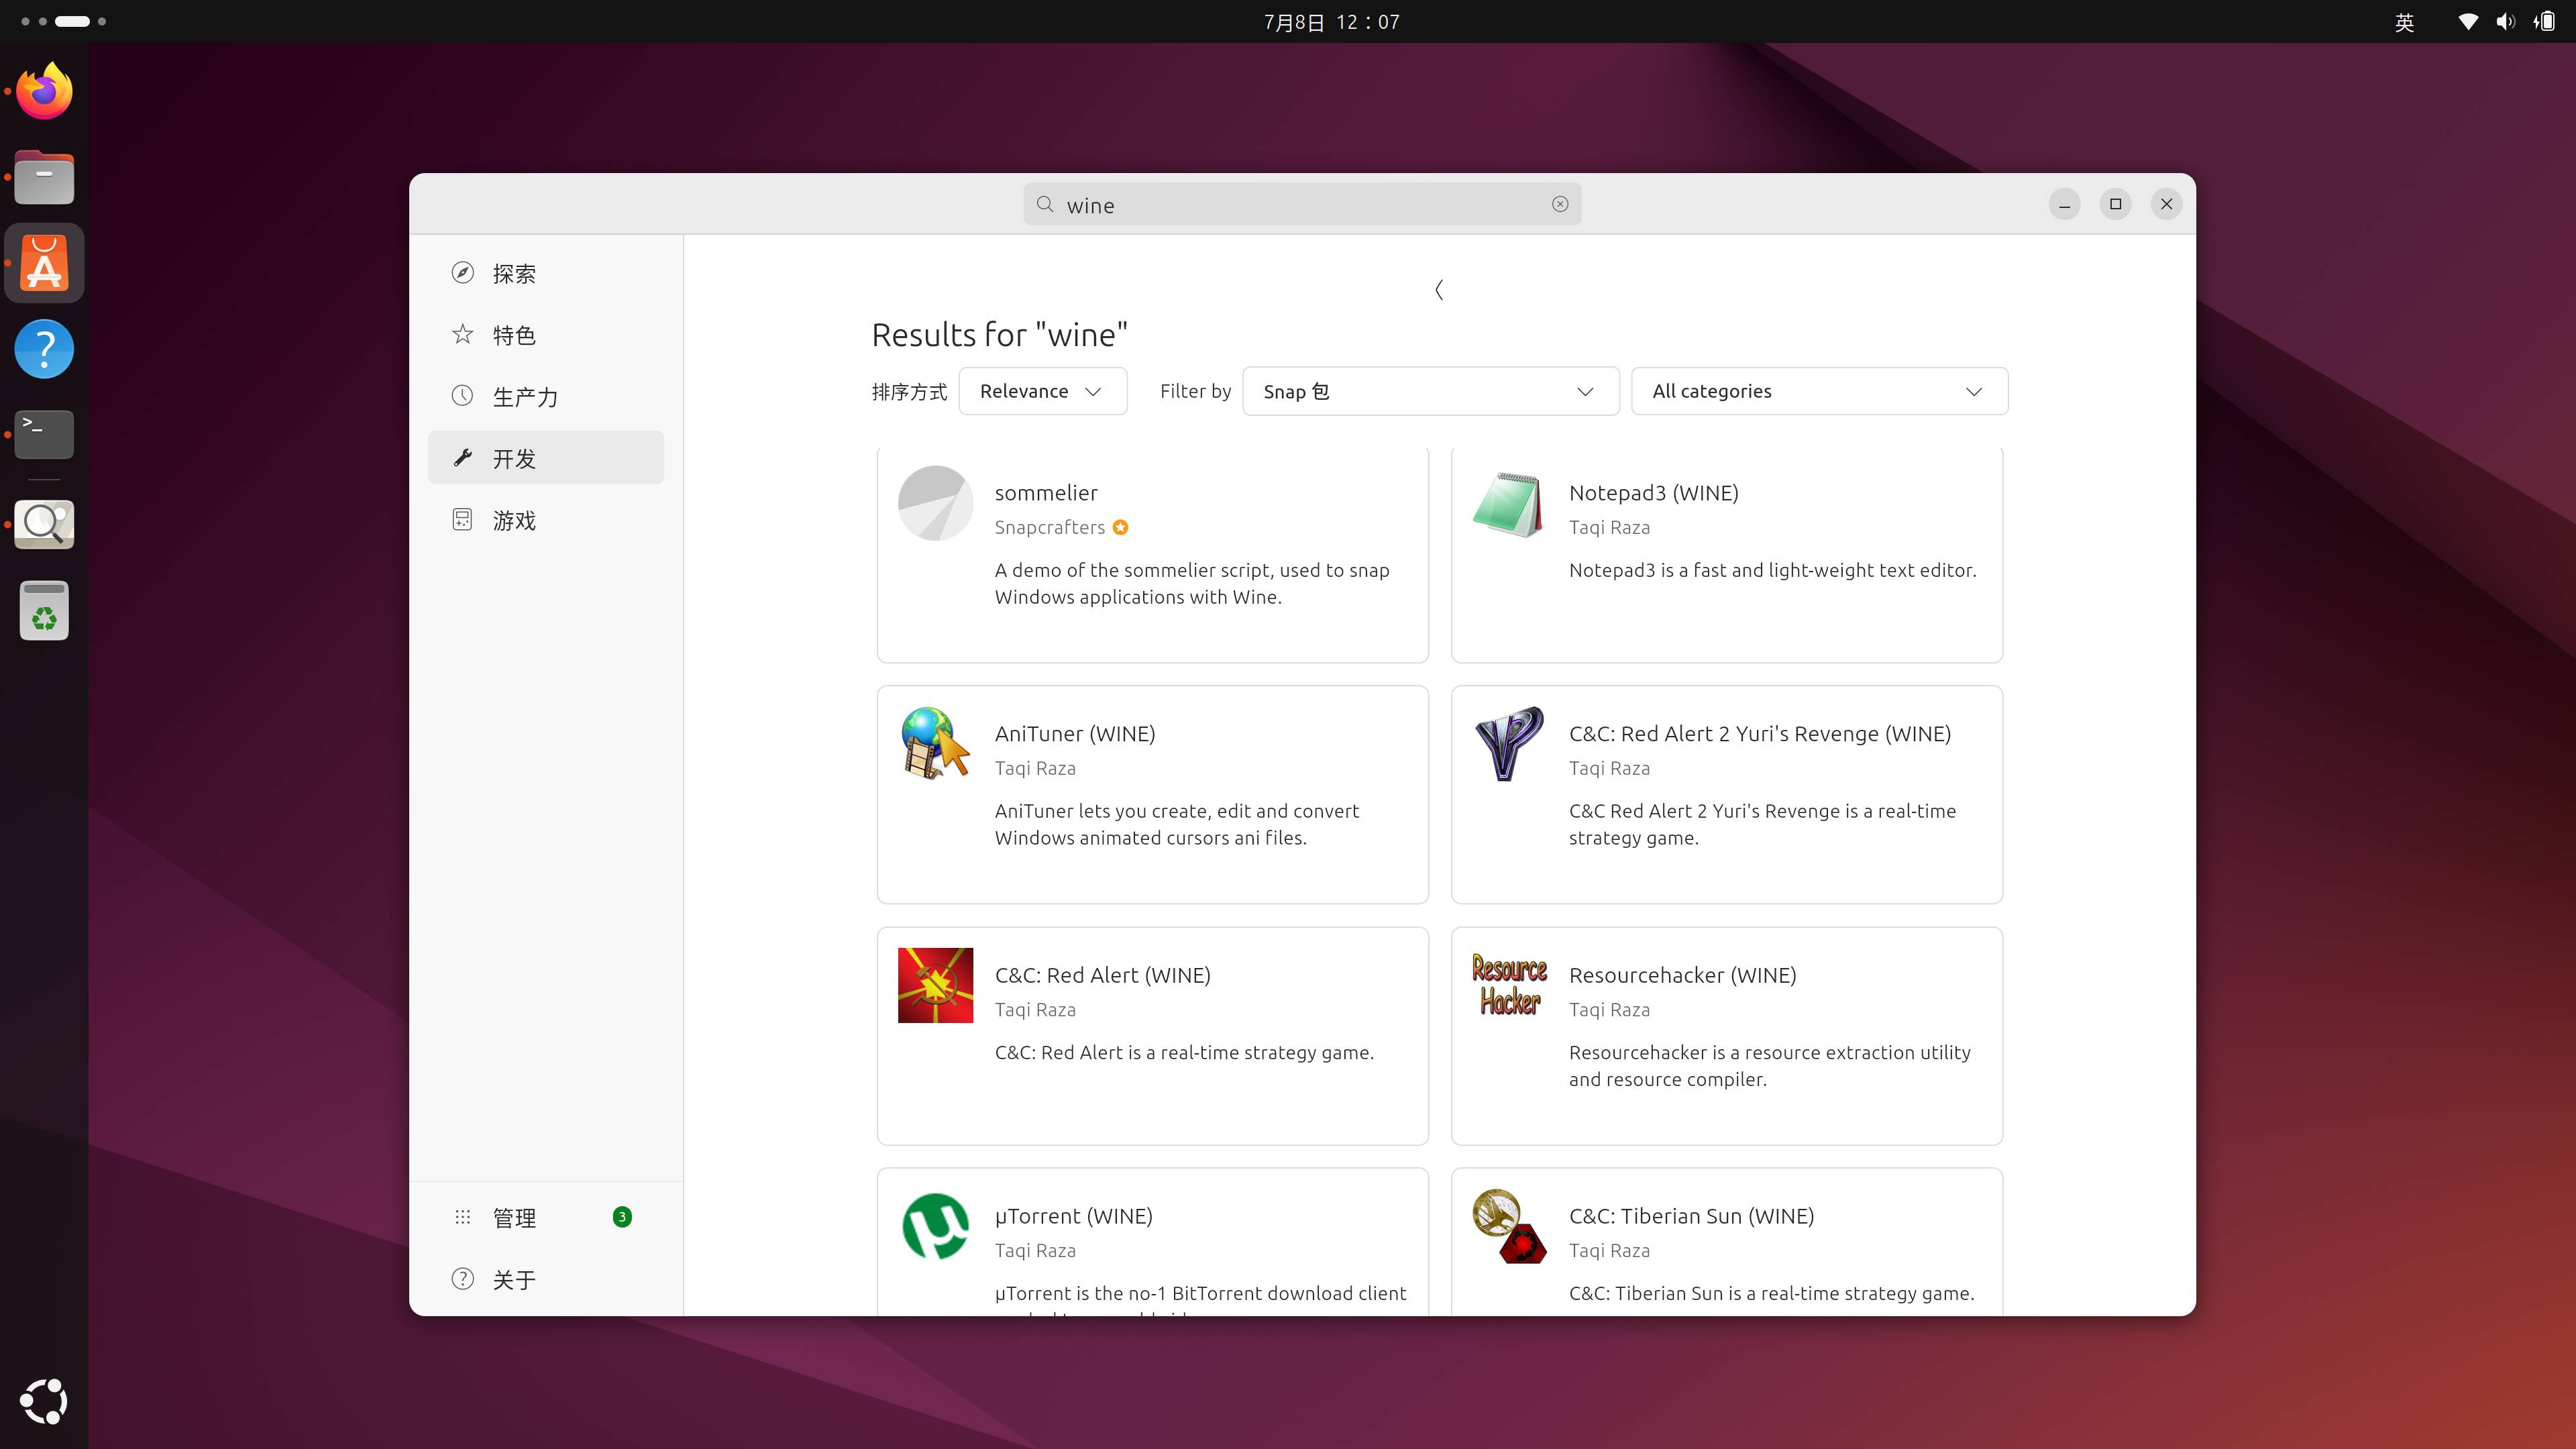This screenshot has height=1449, width=2576.
Task: Click Taqi Raza under Notepad3 (WINE)
Action: pyautogui.click(x=1609, y=527)
